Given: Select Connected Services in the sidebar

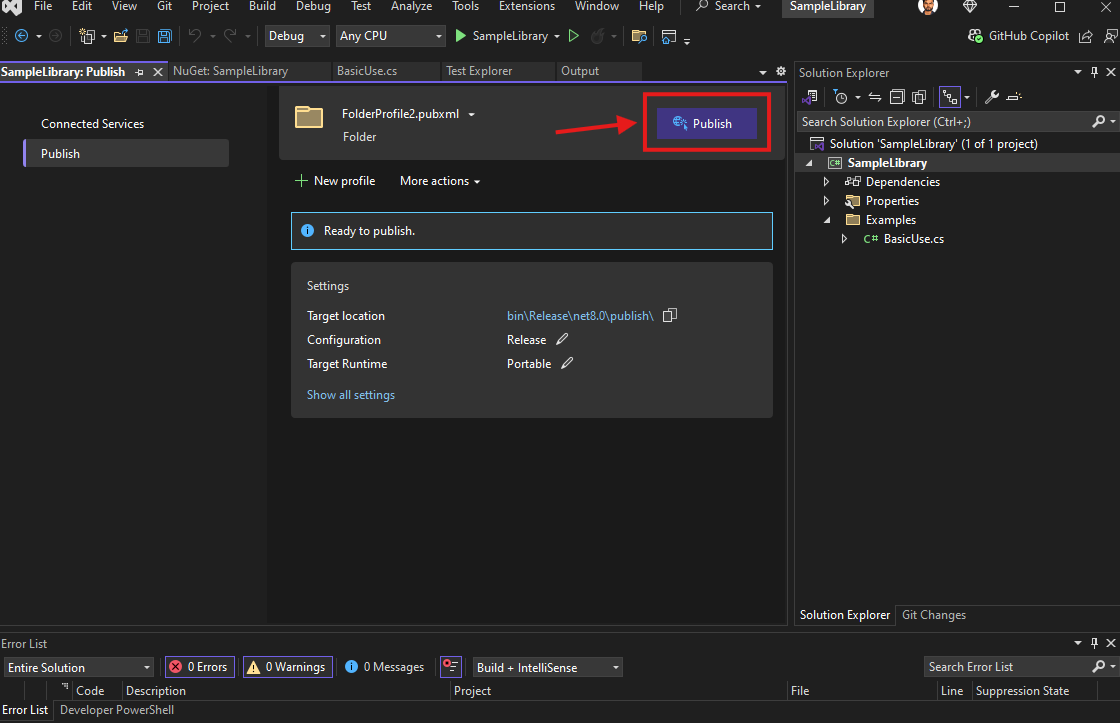Looking at the screenshot, I should click(x=93, y=124).
